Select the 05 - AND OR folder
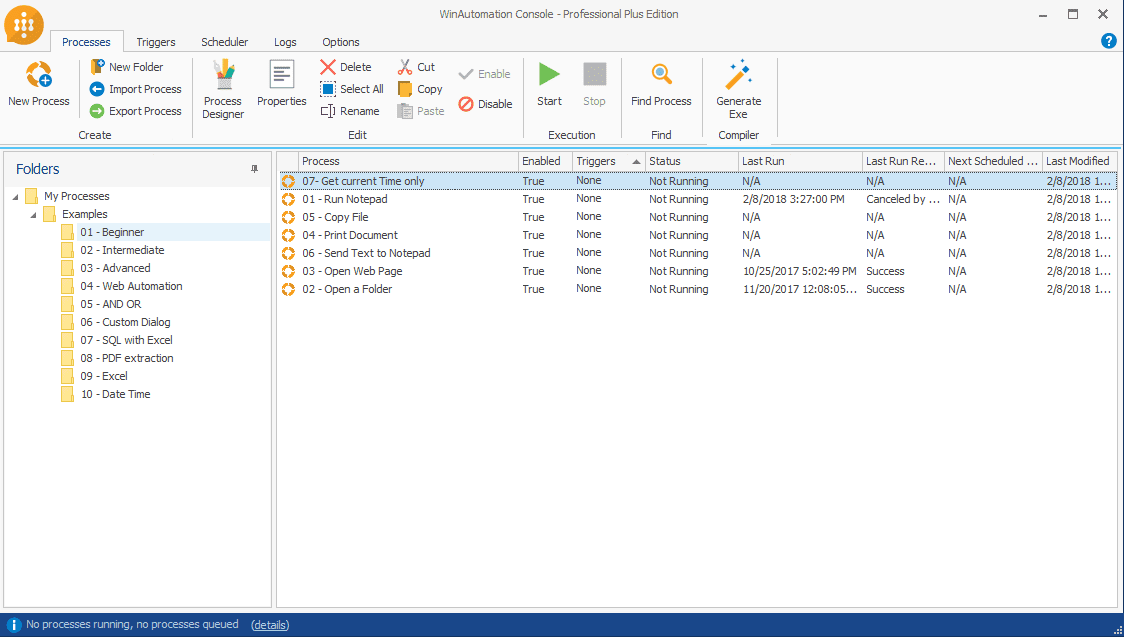The image size is (1124, 637). coord(110,304)
